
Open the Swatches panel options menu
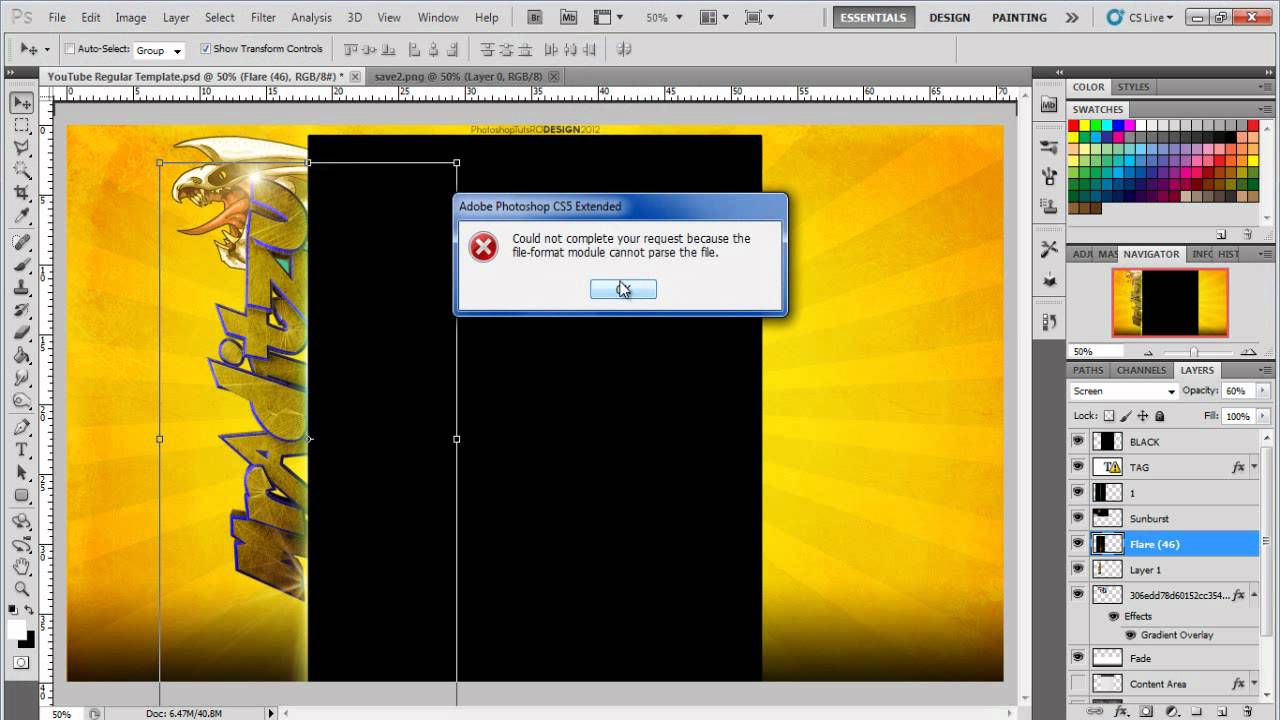coord(1267,109)
